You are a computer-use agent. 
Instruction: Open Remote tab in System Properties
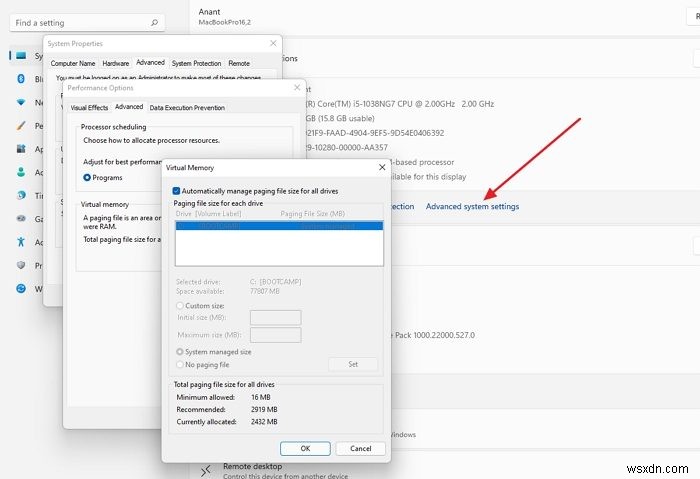point(239,63)
